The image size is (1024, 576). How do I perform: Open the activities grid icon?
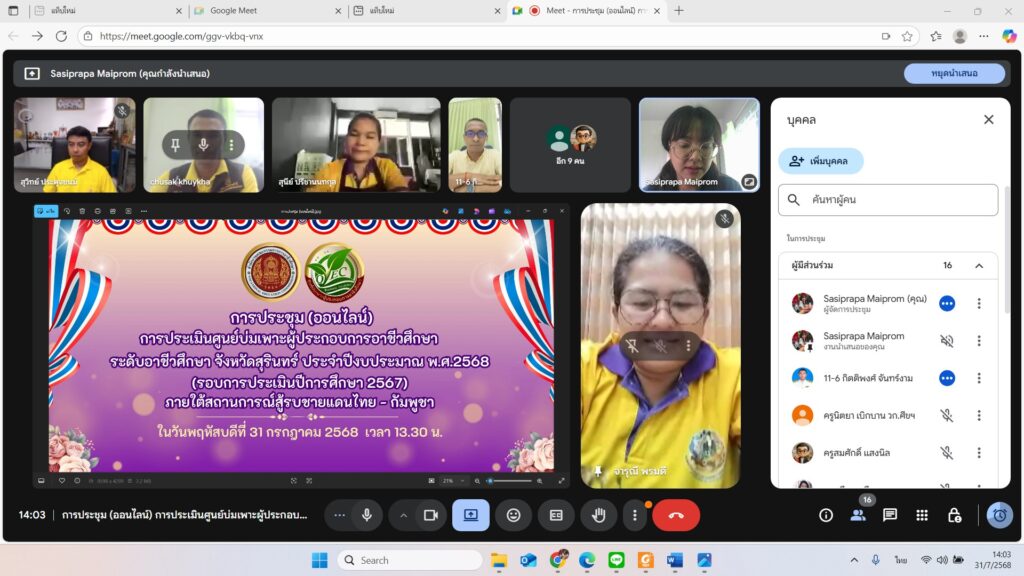click(x=922, y=515)
